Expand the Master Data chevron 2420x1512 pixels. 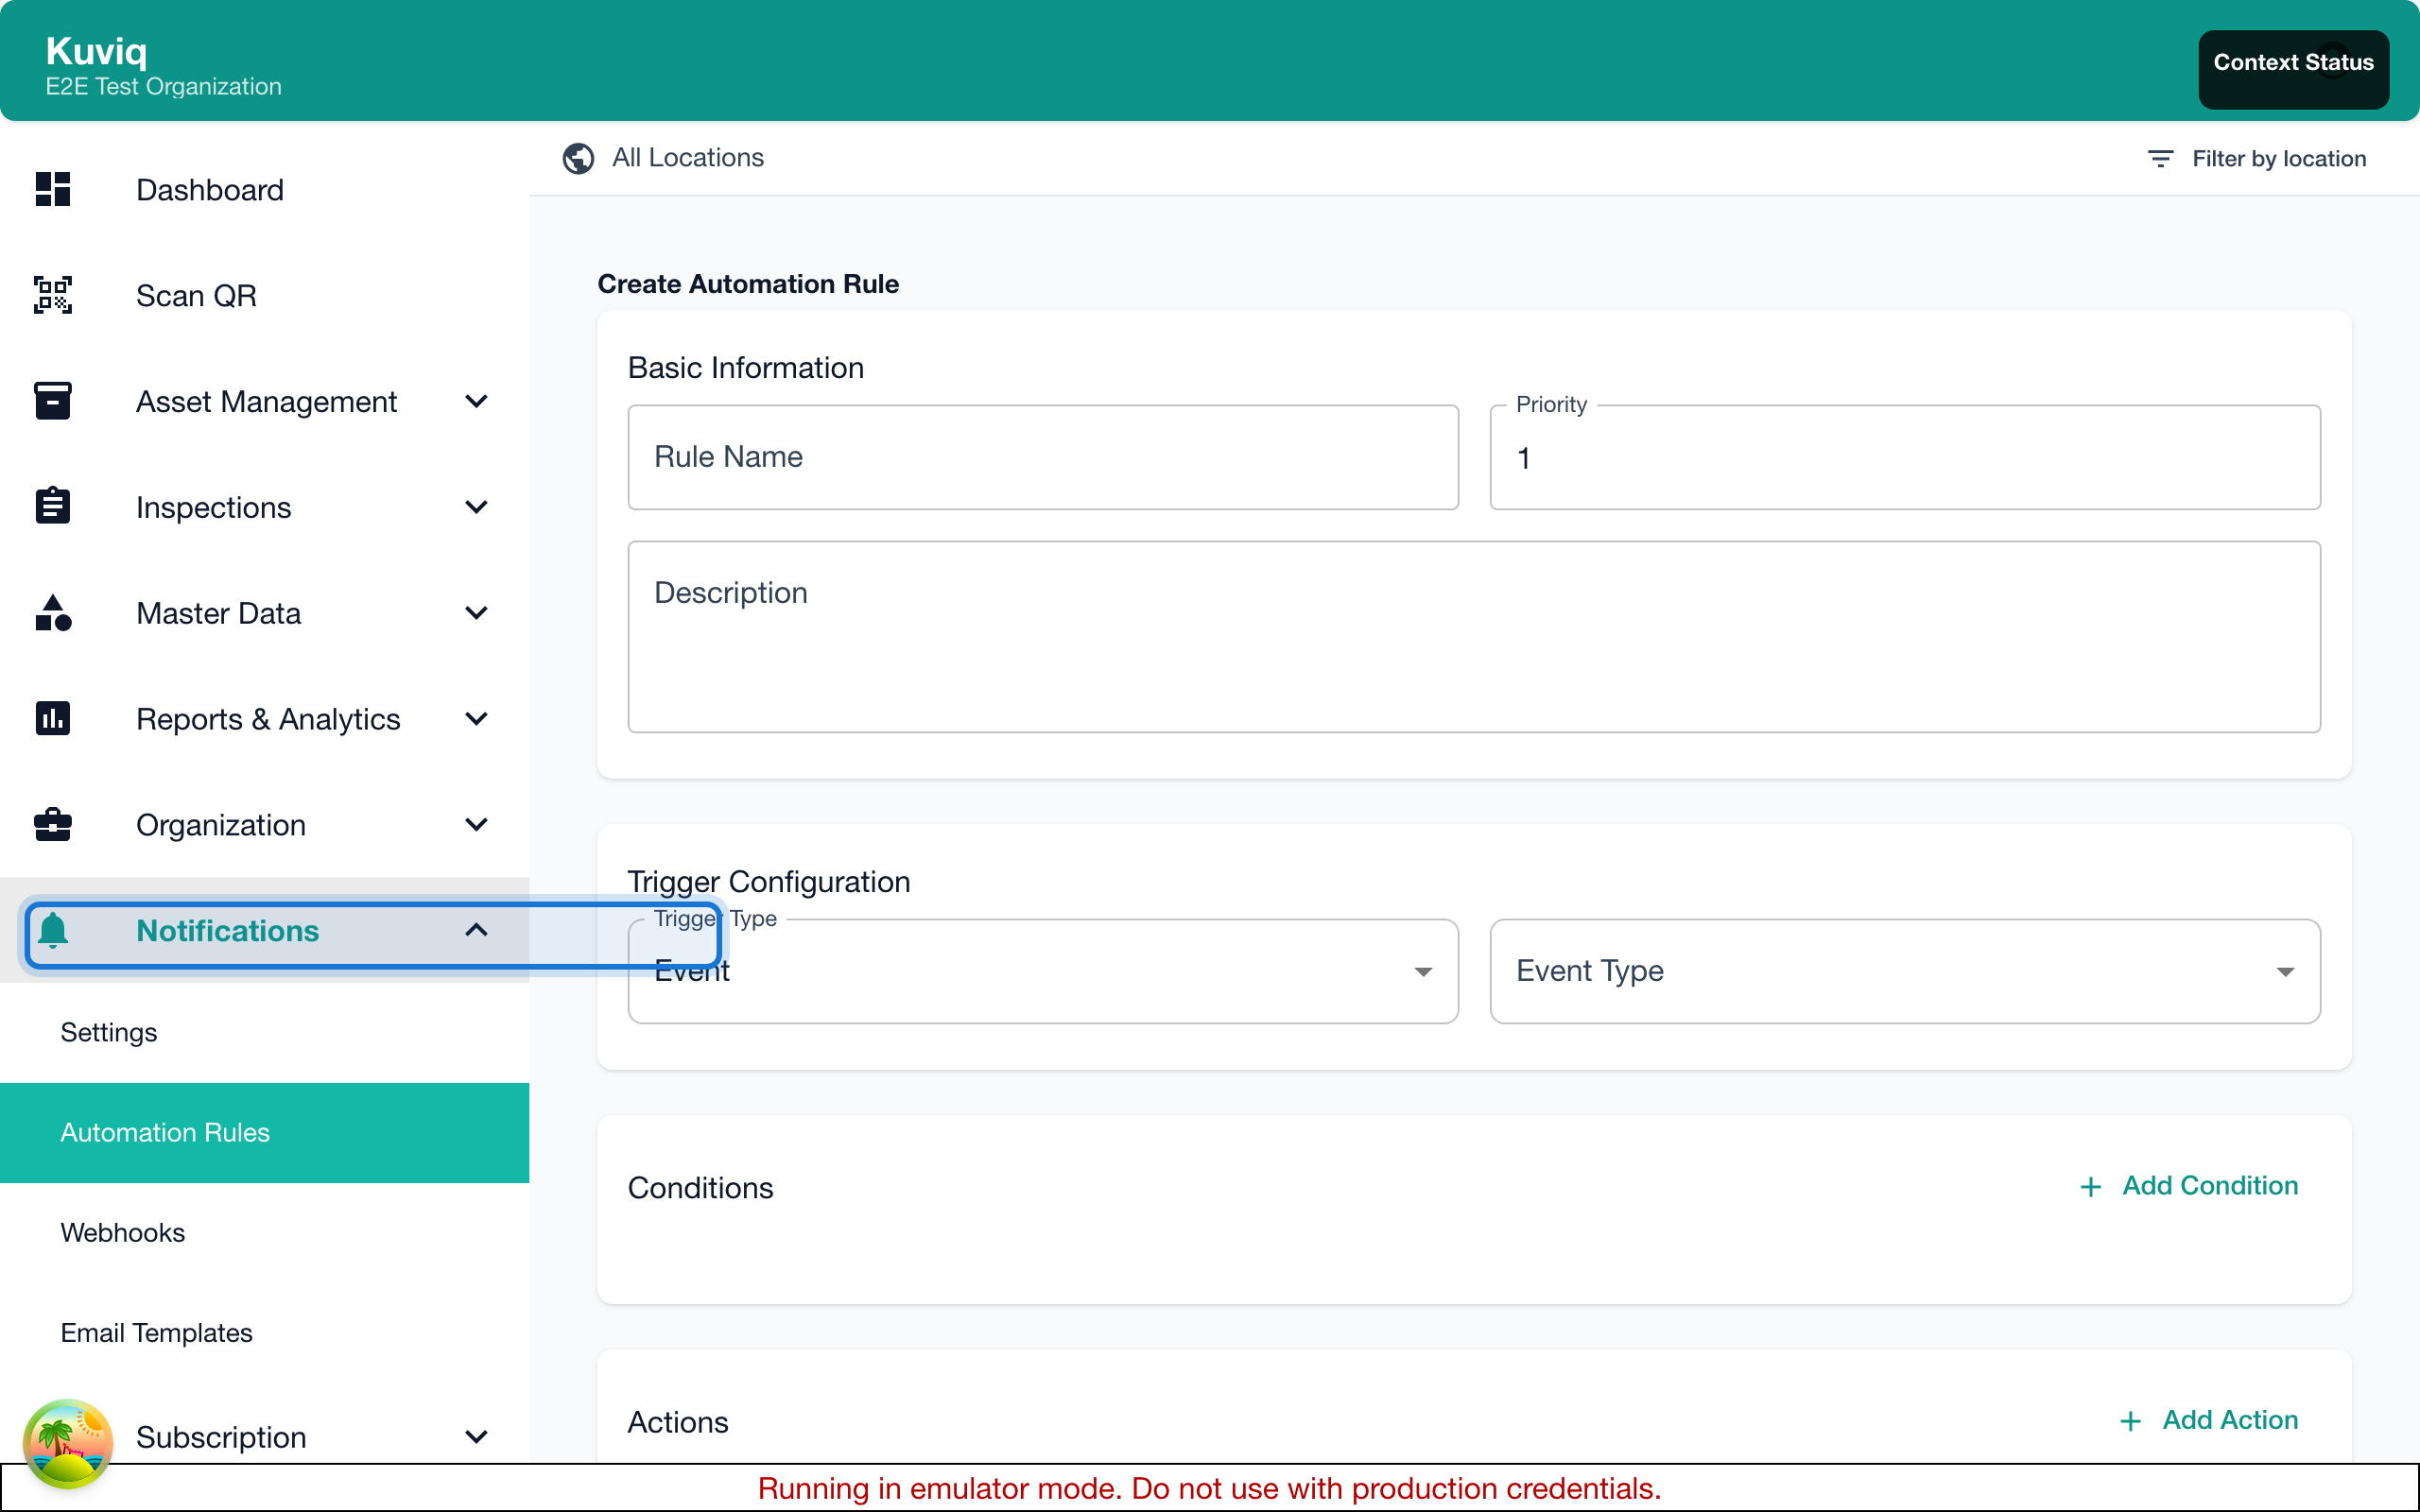click(x=477, y=613)
